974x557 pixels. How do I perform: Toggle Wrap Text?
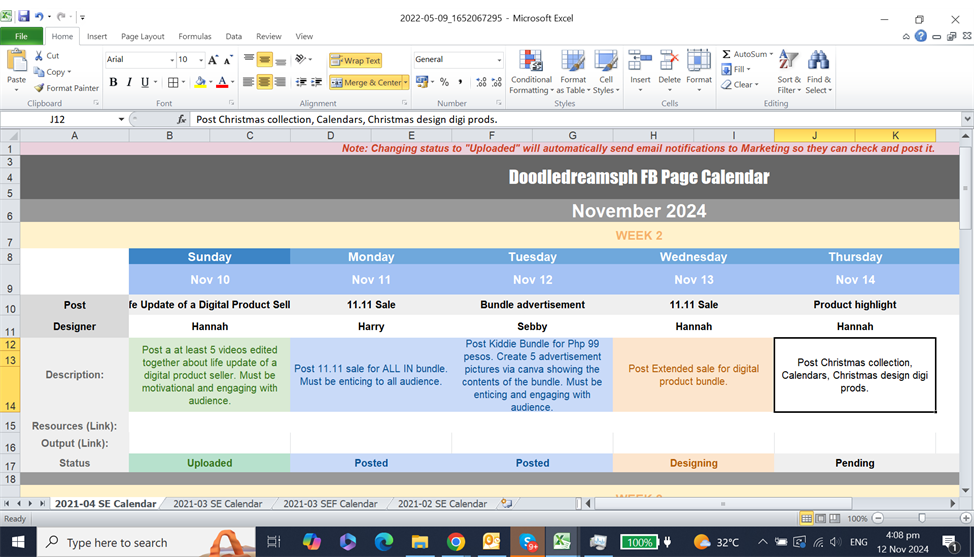click(x=355, y=60)
